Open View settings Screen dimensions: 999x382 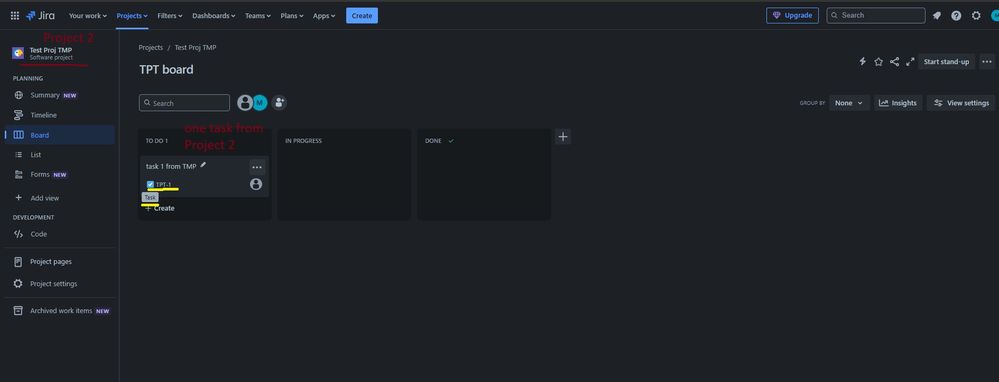click(x=961, y=103)
